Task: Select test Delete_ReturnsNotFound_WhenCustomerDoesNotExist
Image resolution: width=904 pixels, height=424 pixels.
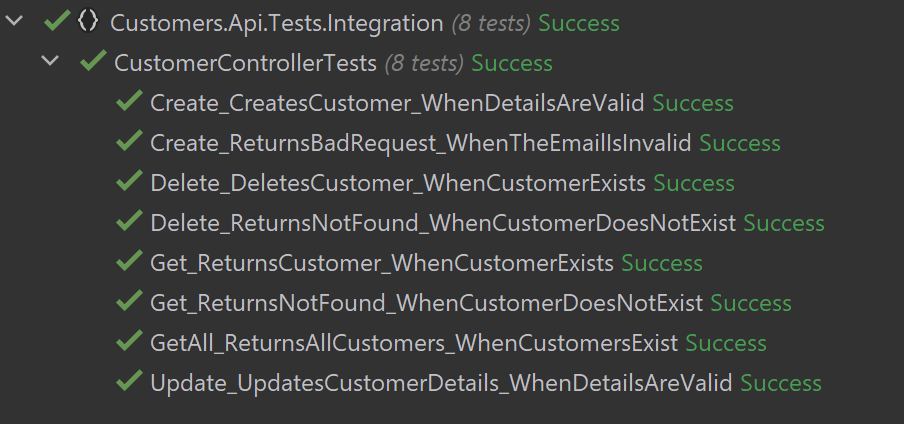Action: [x=443, y=223]
